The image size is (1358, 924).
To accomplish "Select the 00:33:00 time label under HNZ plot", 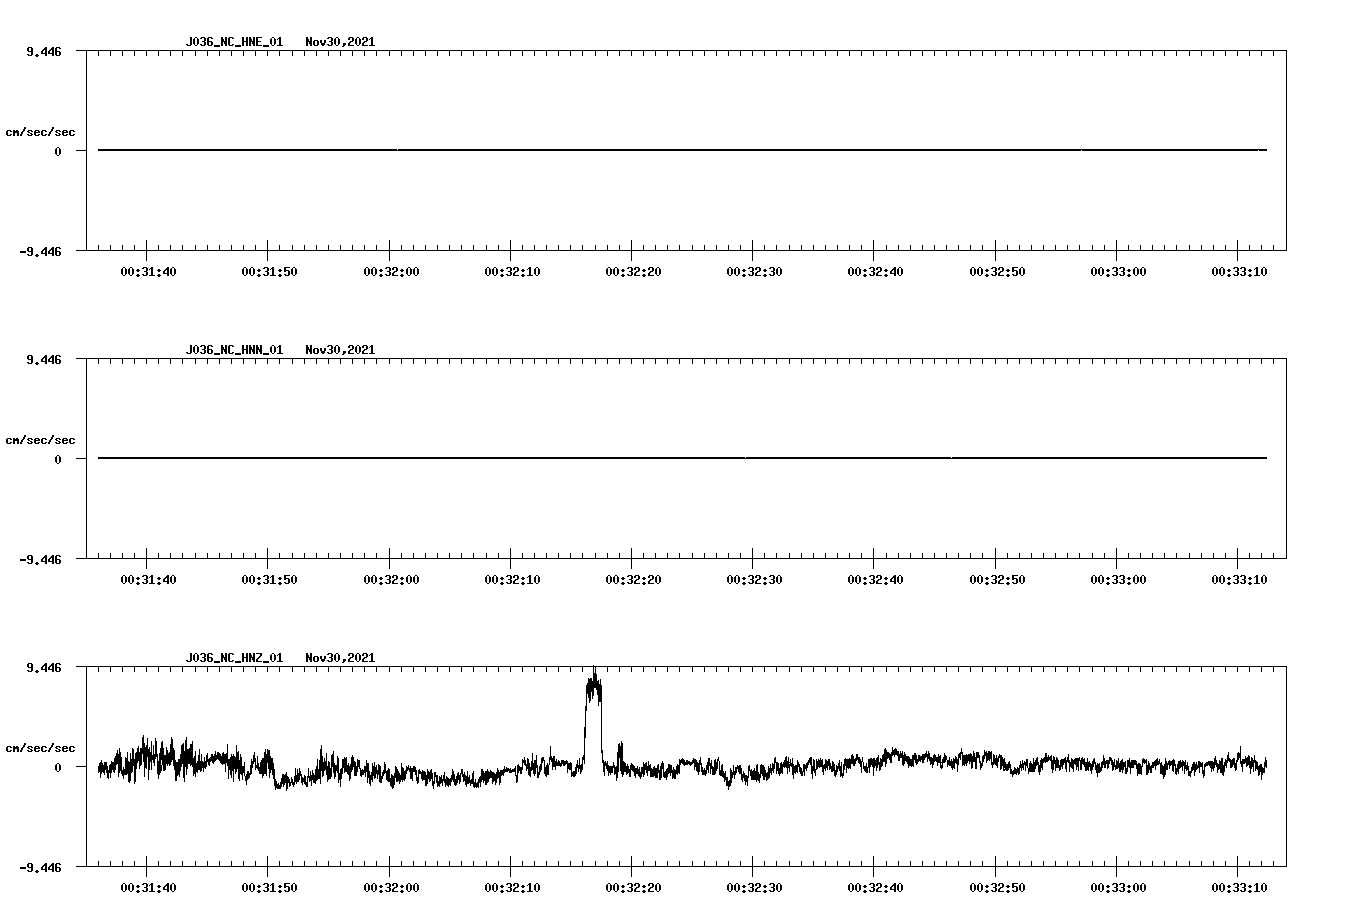I will coord(1118,887).
